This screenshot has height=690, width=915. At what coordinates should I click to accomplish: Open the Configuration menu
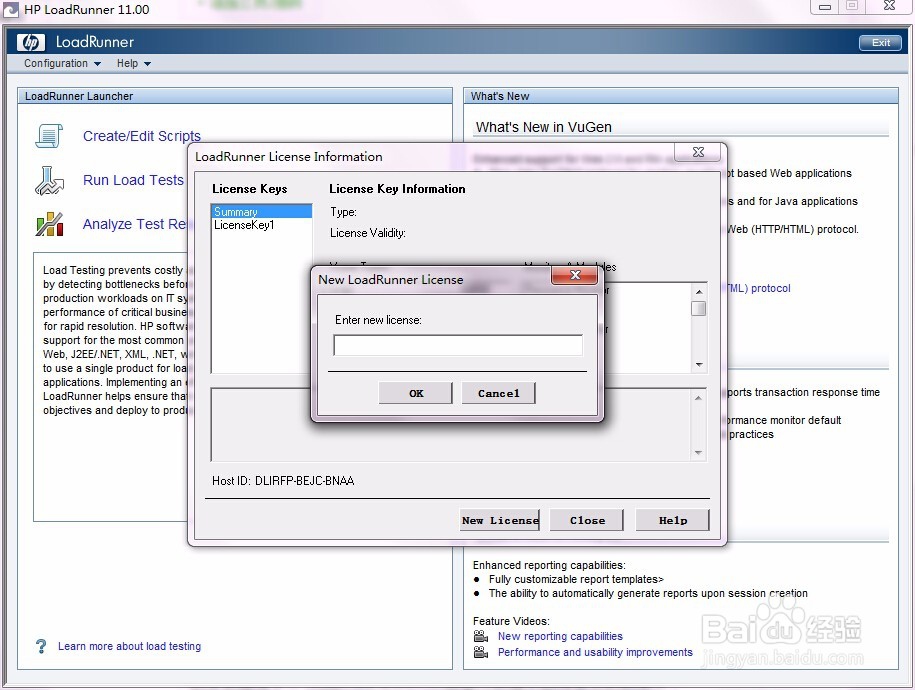(62, 63)
